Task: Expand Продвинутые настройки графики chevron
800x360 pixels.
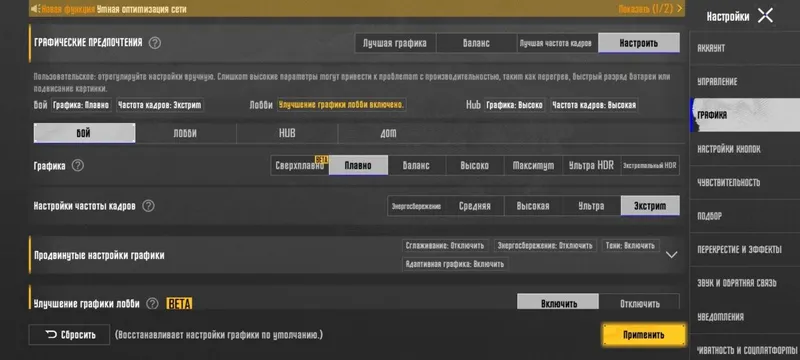Action: coord(672,254)
